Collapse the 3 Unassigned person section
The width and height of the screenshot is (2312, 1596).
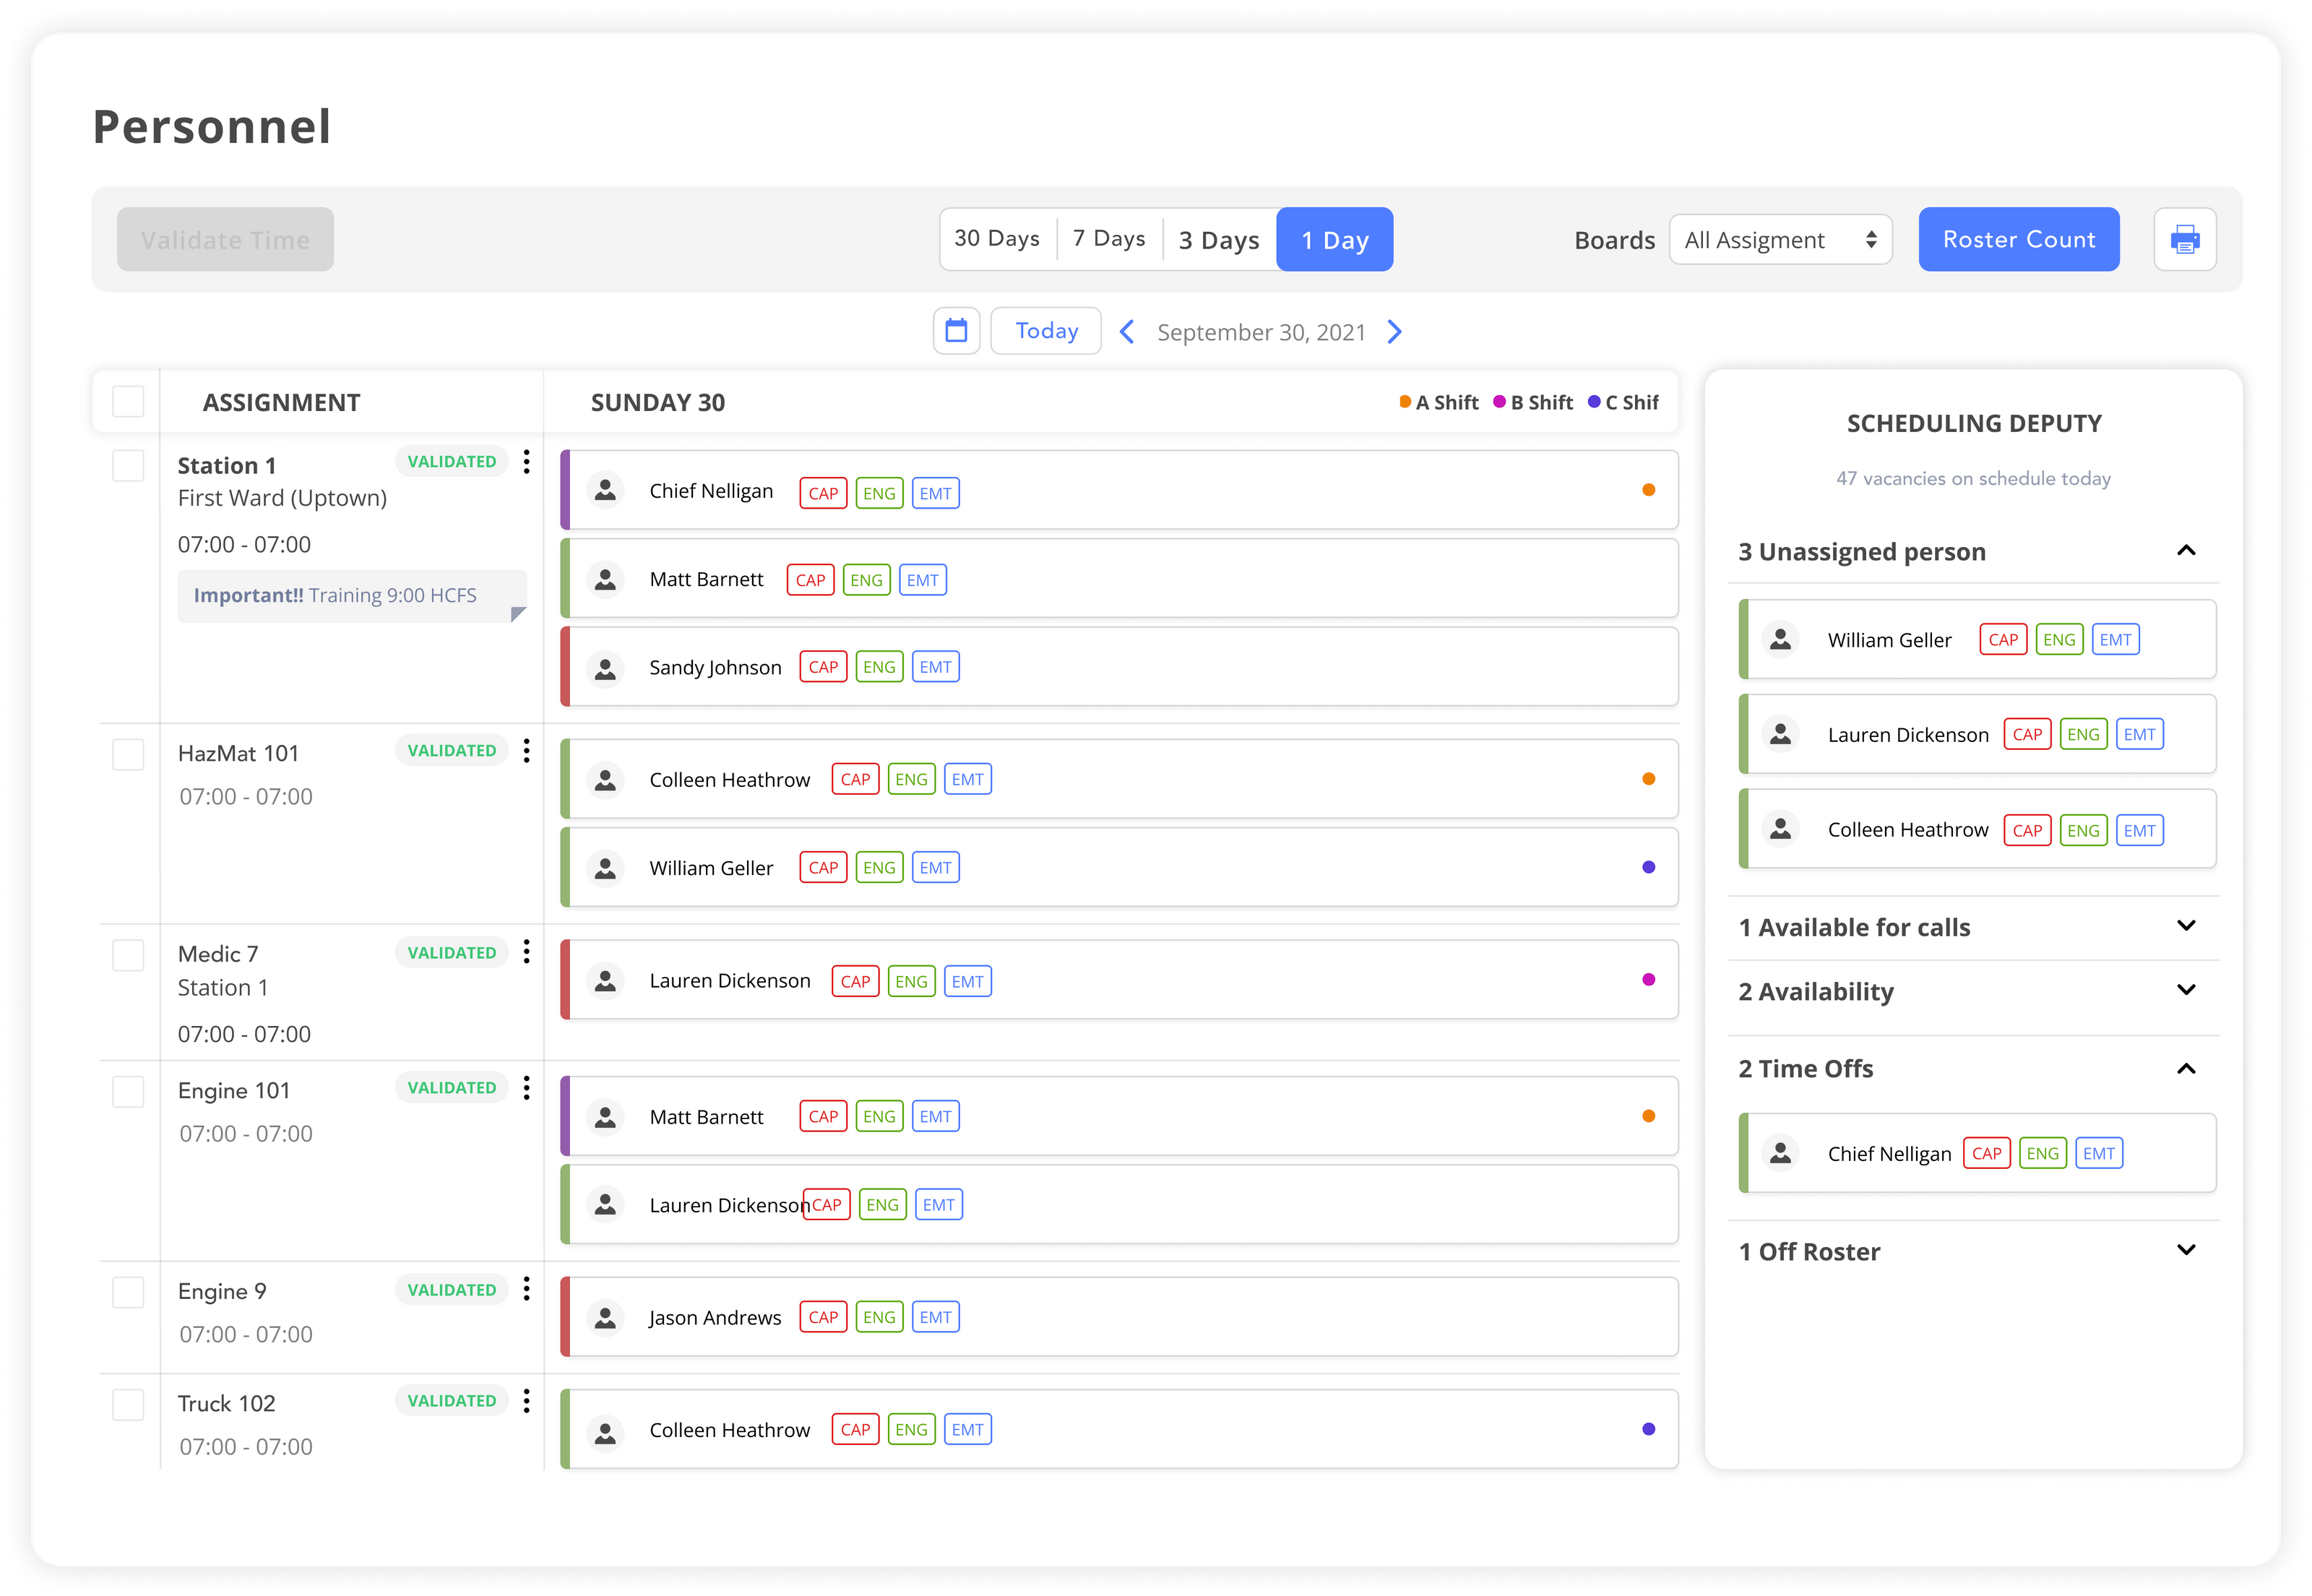click(x=2186, y=551)
